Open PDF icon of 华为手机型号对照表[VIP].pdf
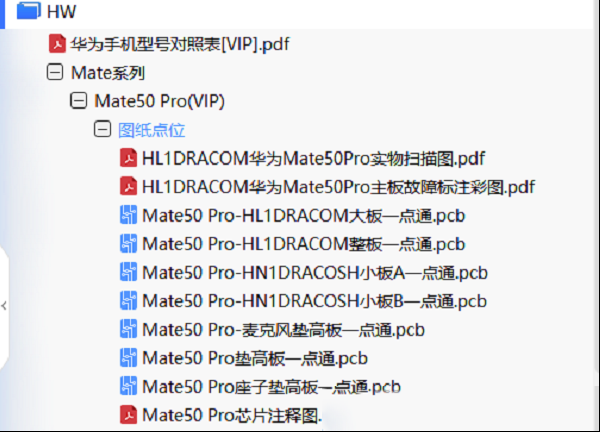Screen dimensions: 600x432 tap(57, 44)
